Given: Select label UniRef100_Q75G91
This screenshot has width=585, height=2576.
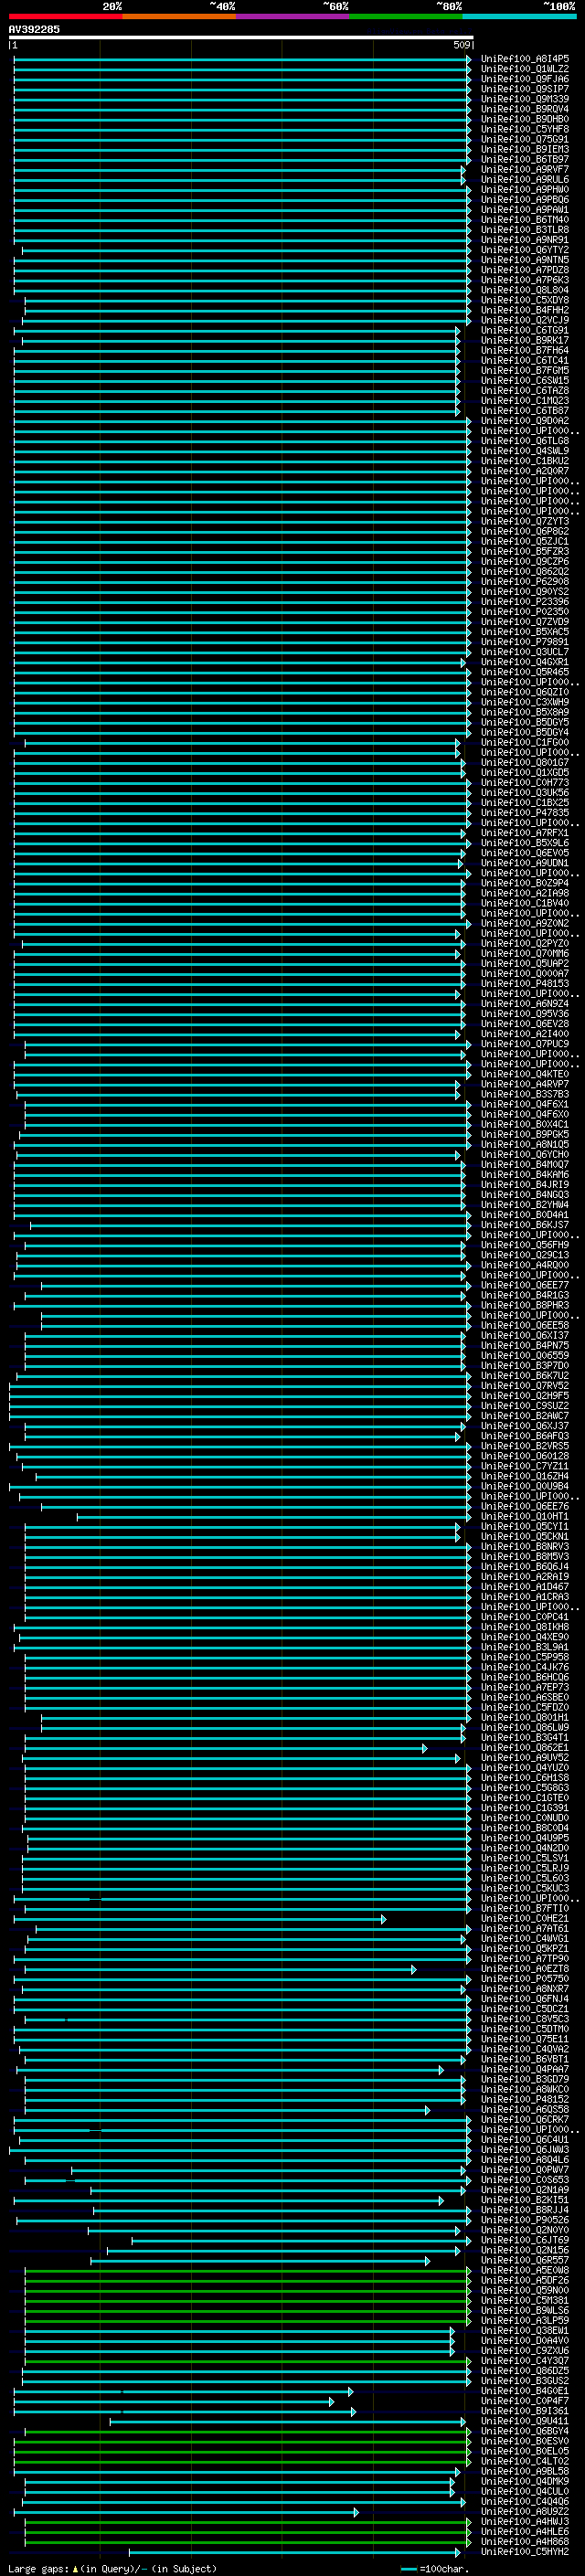Looking at the screenshot, I should 525,139.
